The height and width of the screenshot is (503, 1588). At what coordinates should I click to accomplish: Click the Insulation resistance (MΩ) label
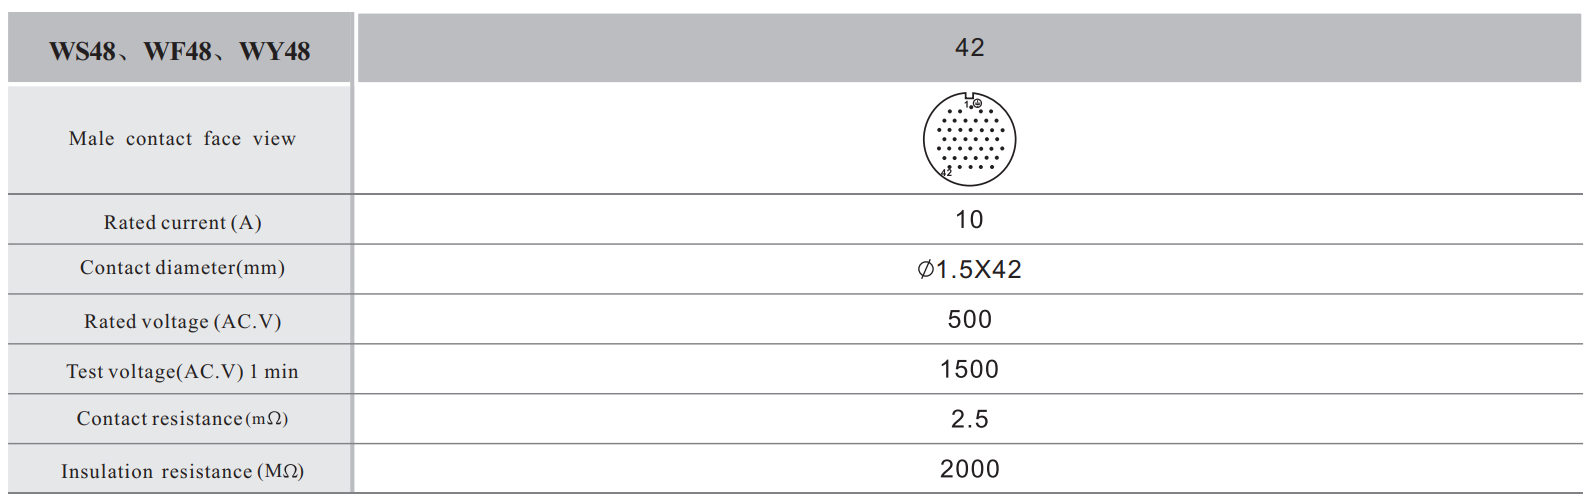[x=182, y=471]
